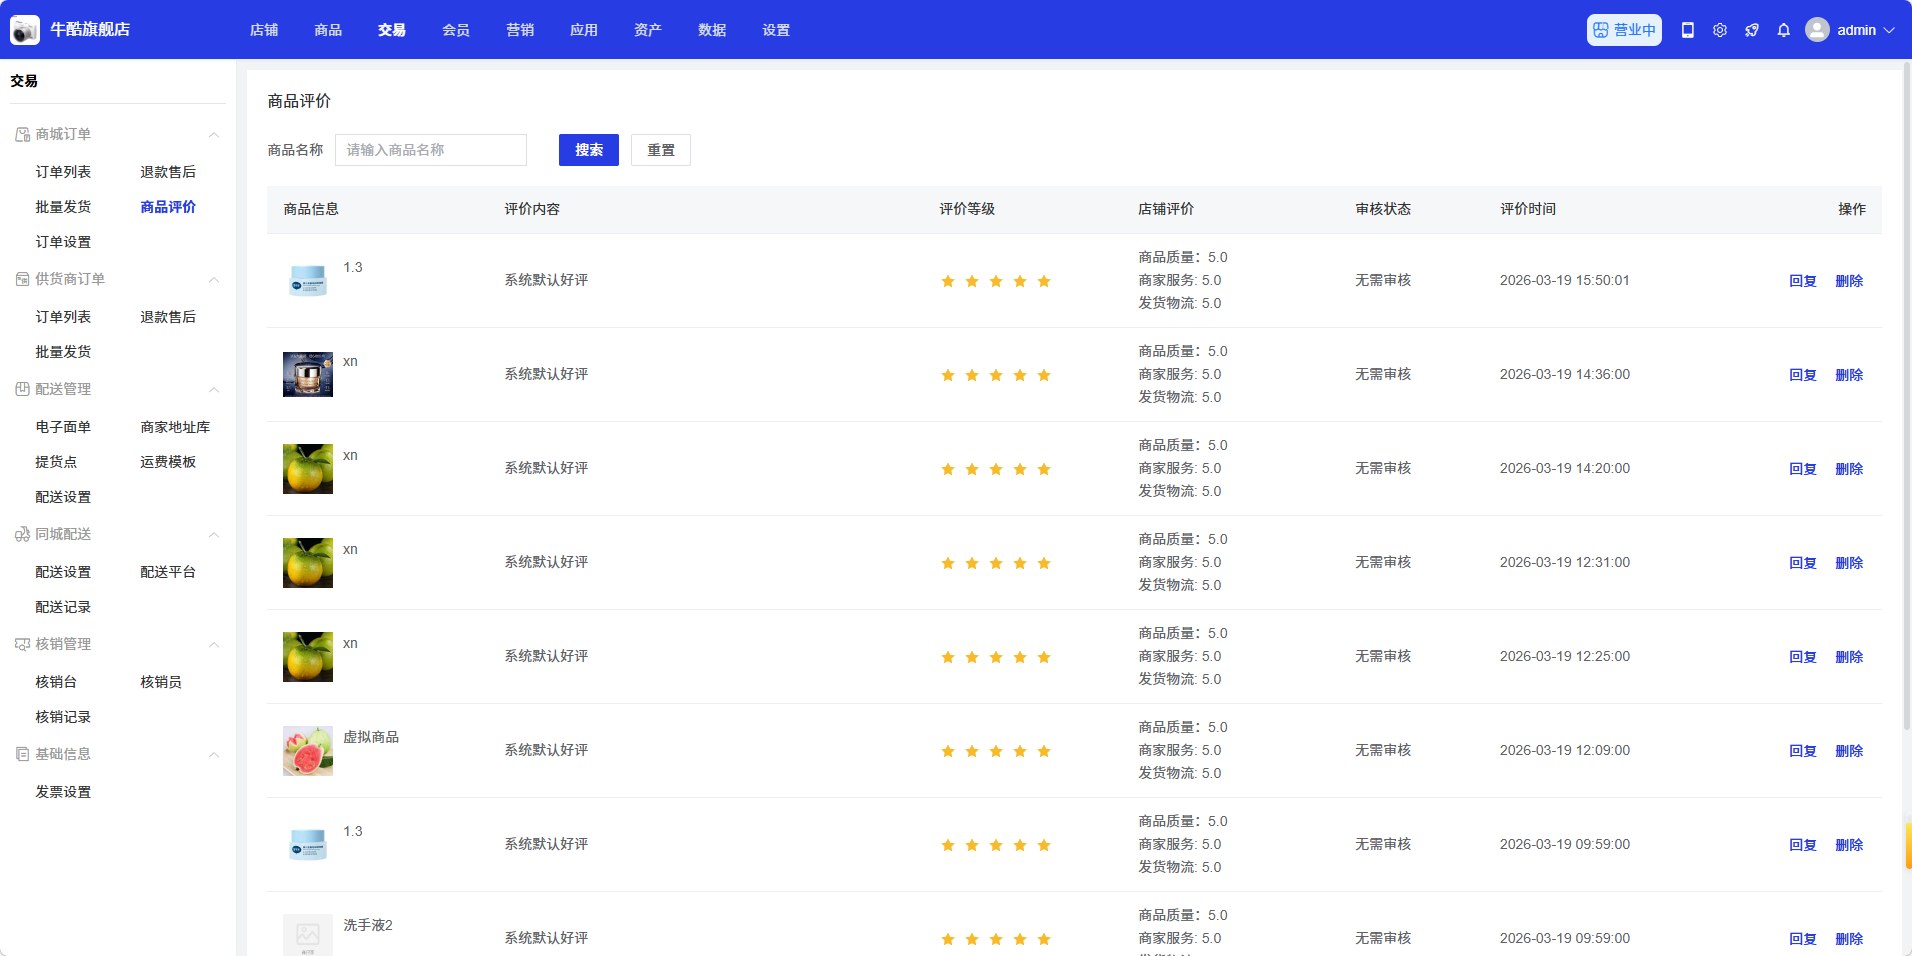Open the admin account dropdown arrow
The image size is (1912, 956).
pos(1889,30)
